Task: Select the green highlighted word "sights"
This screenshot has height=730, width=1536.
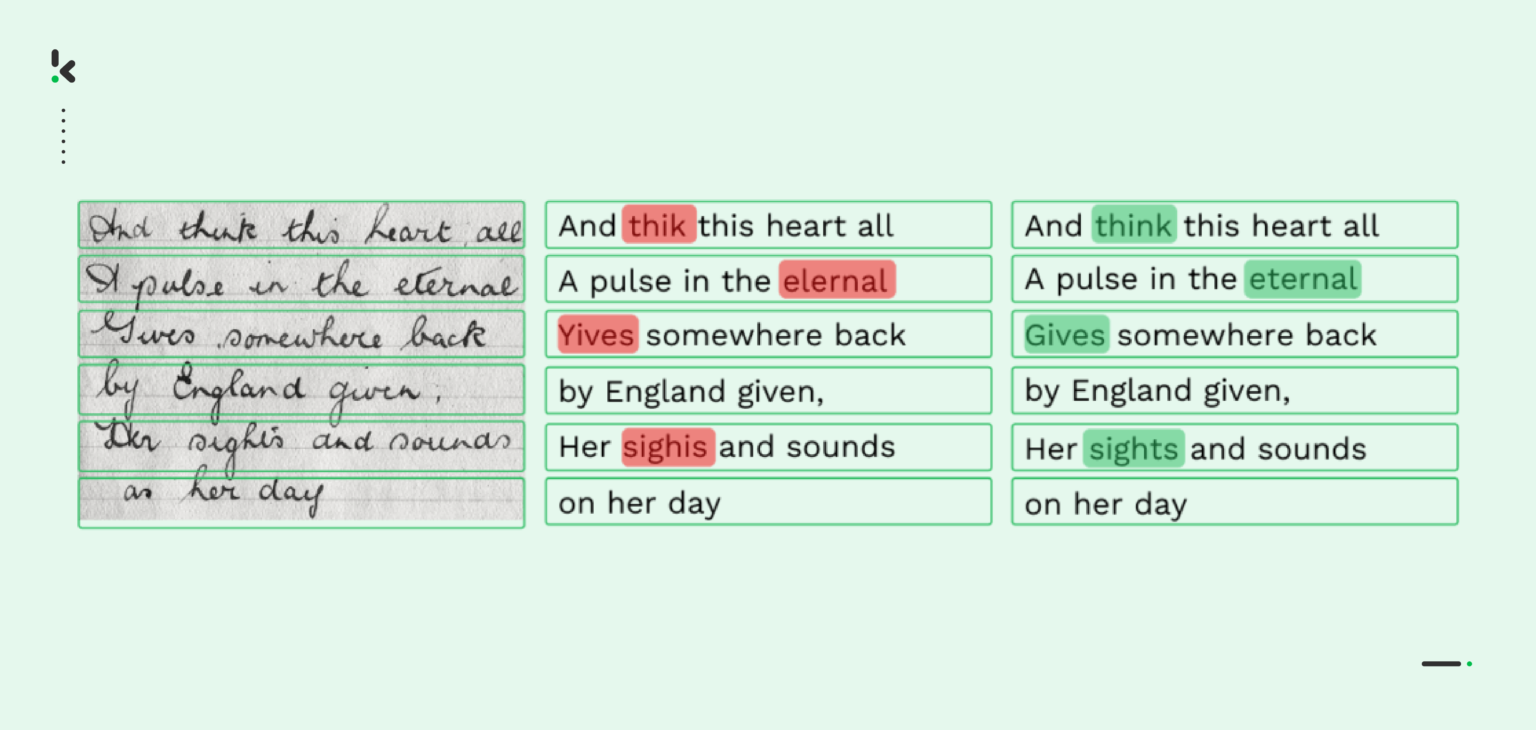Action: coord(1133,449)
